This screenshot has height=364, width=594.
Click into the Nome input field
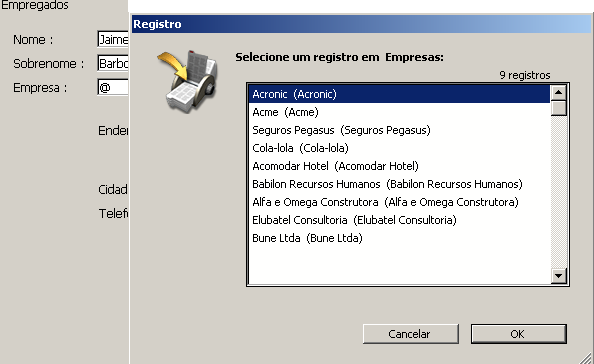click(x=113, y=39)
